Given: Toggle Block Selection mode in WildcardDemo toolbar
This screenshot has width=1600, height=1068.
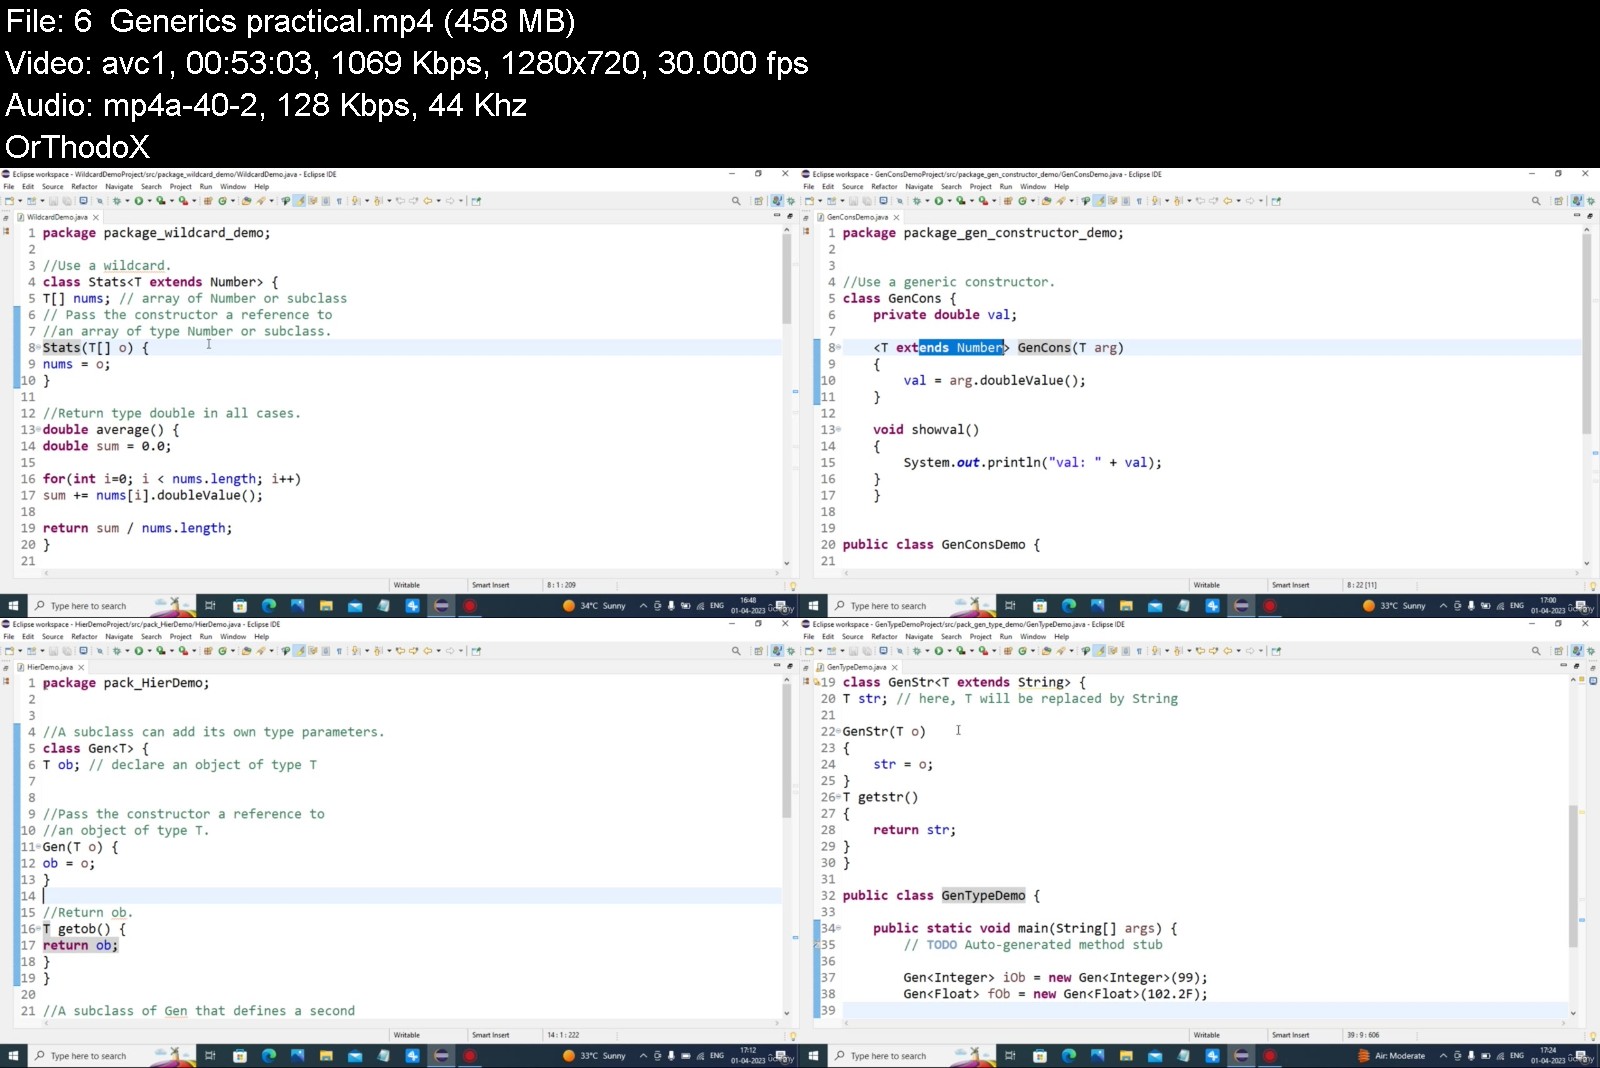Looking at the screenshot, I should pos(325,200).
